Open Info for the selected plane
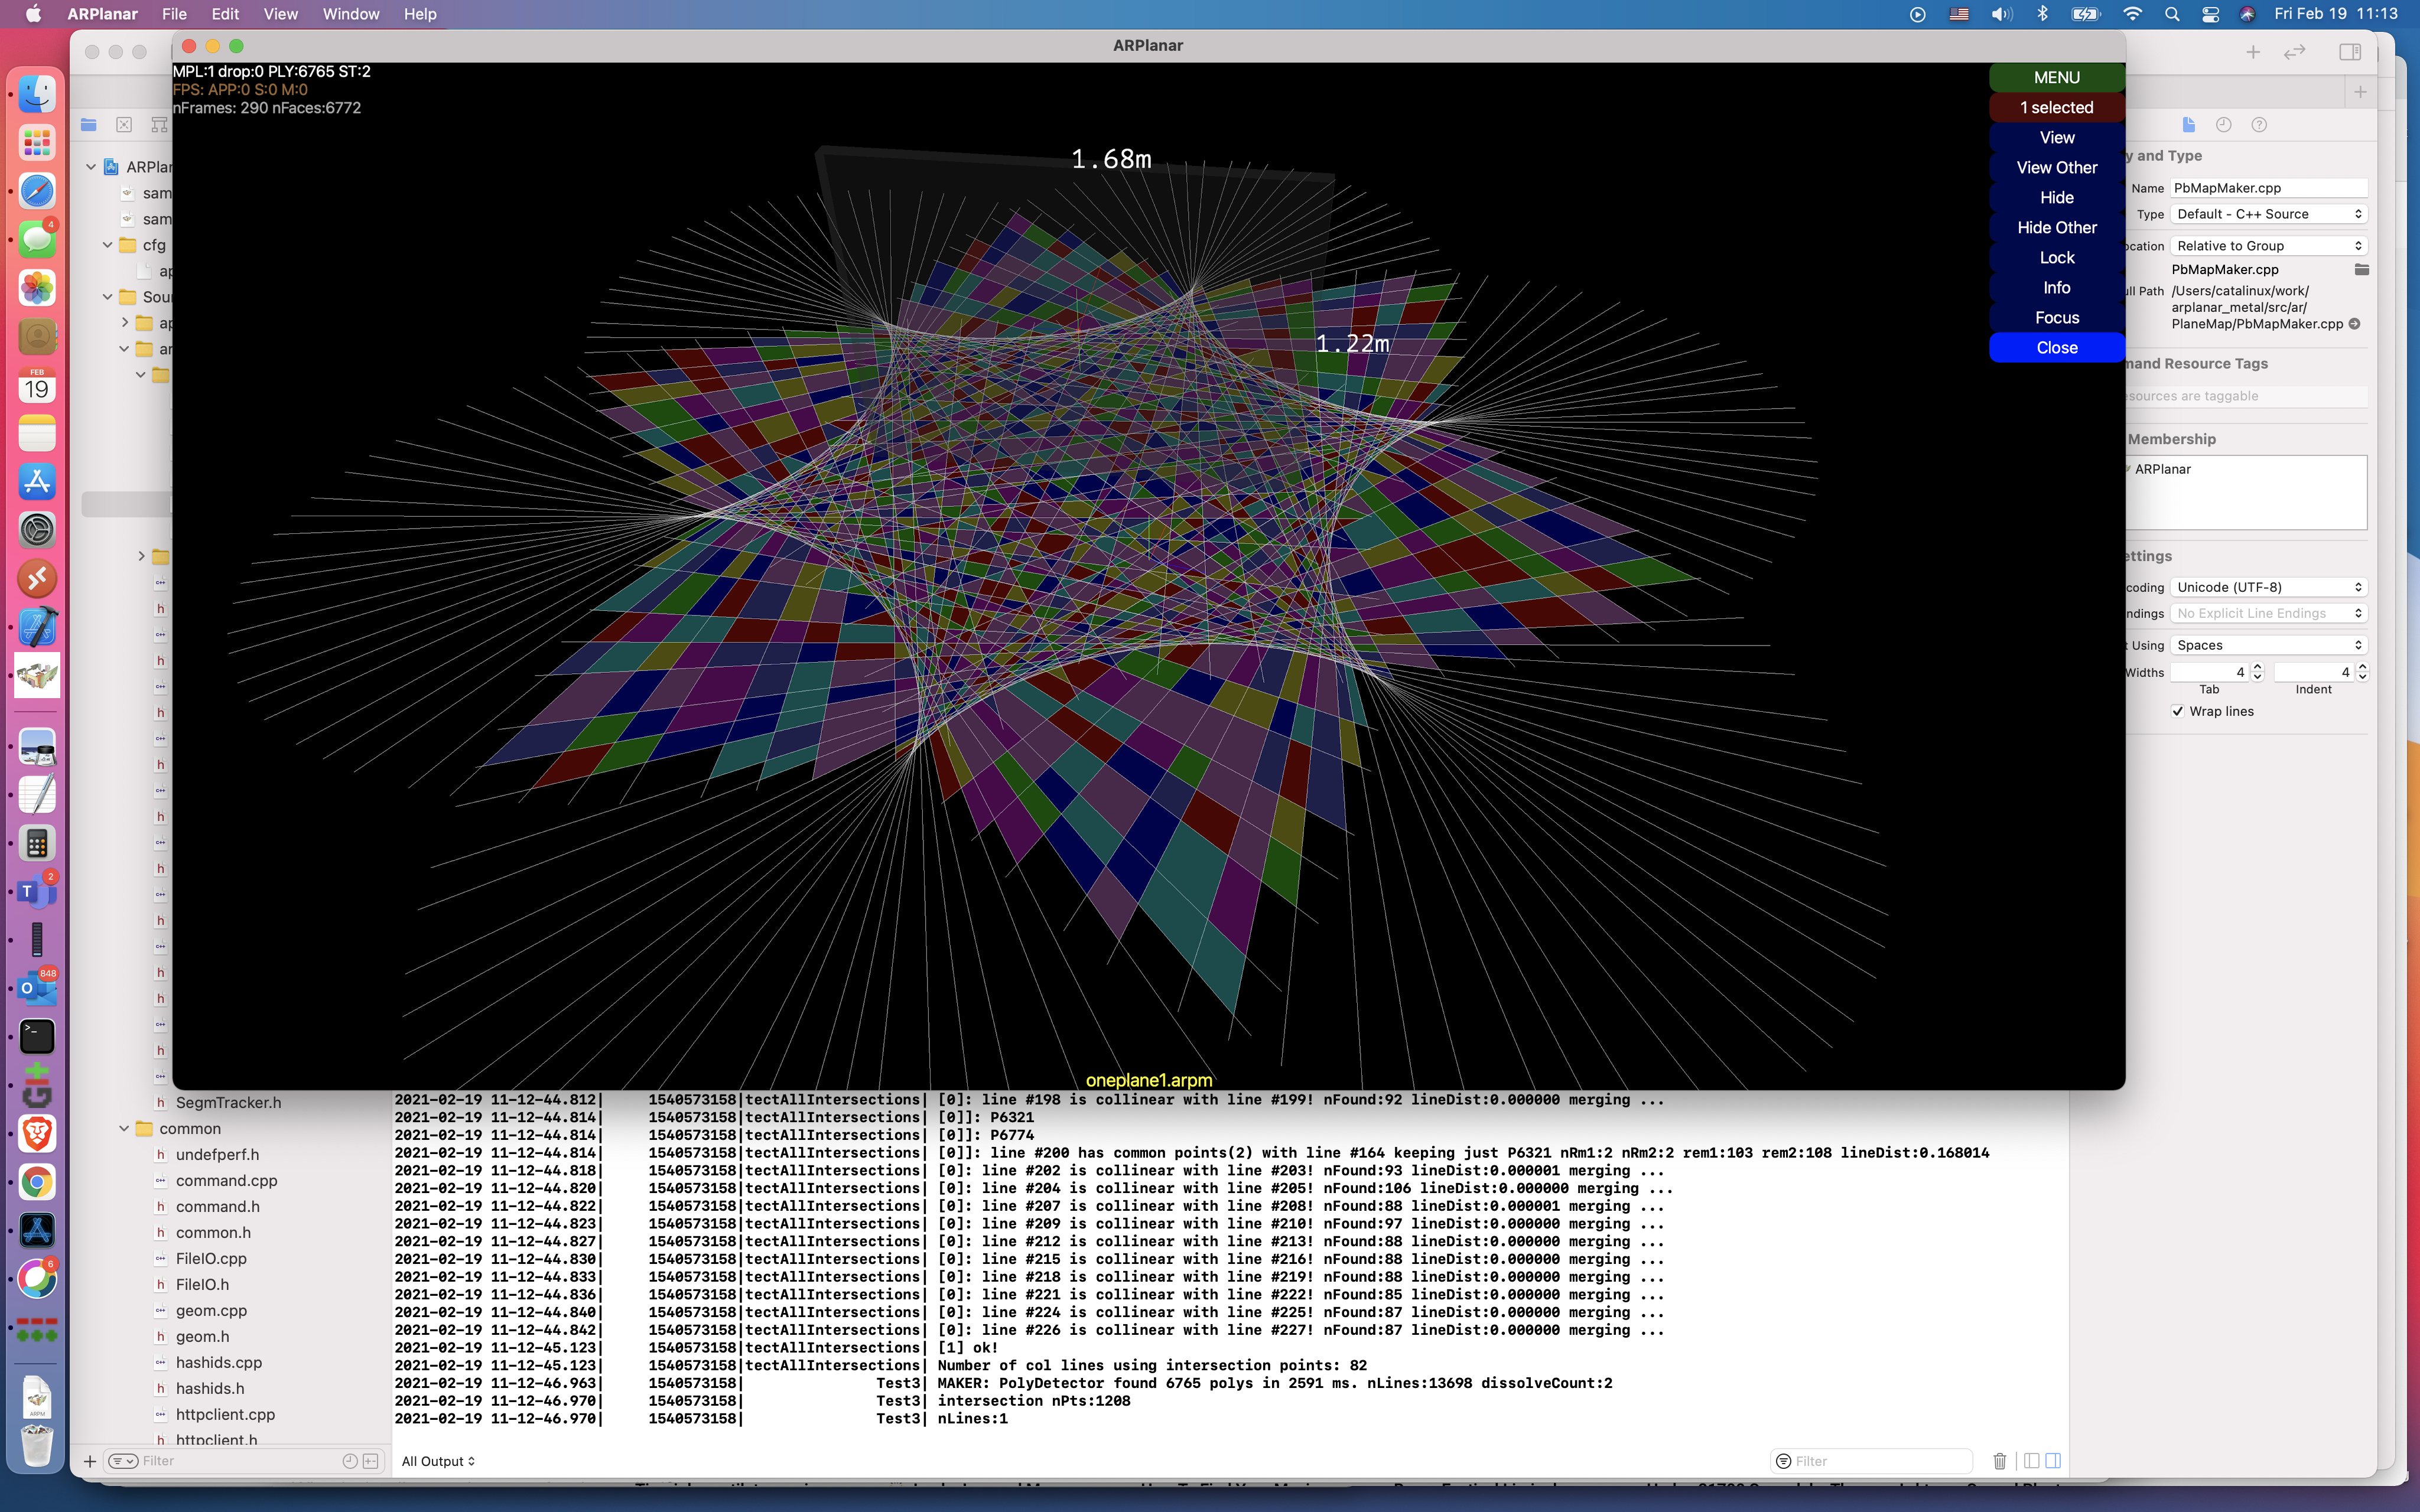 (x=2056, y=287)
